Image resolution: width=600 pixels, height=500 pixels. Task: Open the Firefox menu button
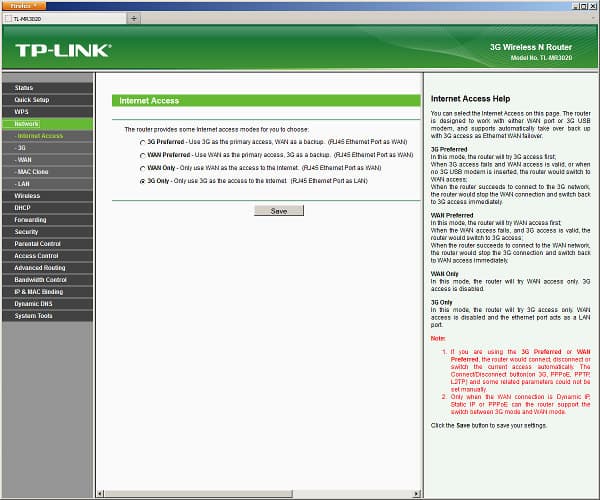point(24,6)
